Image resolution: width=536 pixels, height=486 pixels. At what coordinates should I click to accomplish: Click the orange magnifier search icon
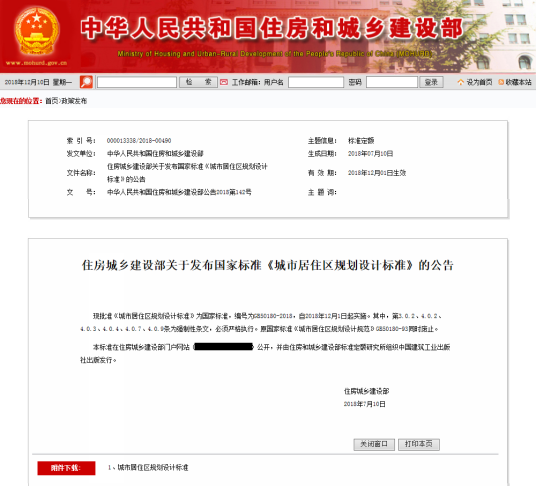click(x=86, y=82)
